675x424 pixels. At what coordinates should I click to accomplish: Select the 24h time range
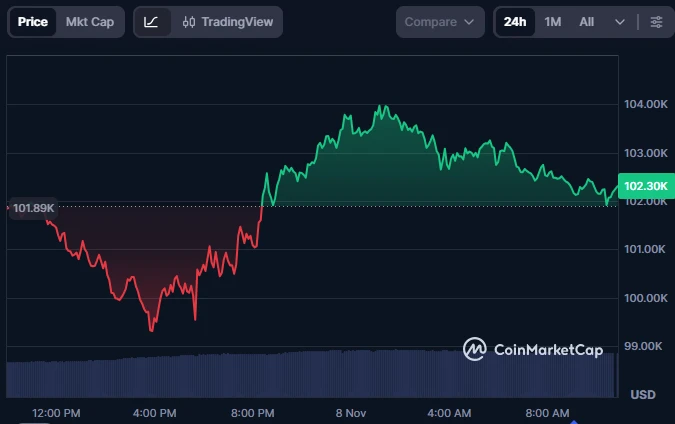[x=515, y=22]
